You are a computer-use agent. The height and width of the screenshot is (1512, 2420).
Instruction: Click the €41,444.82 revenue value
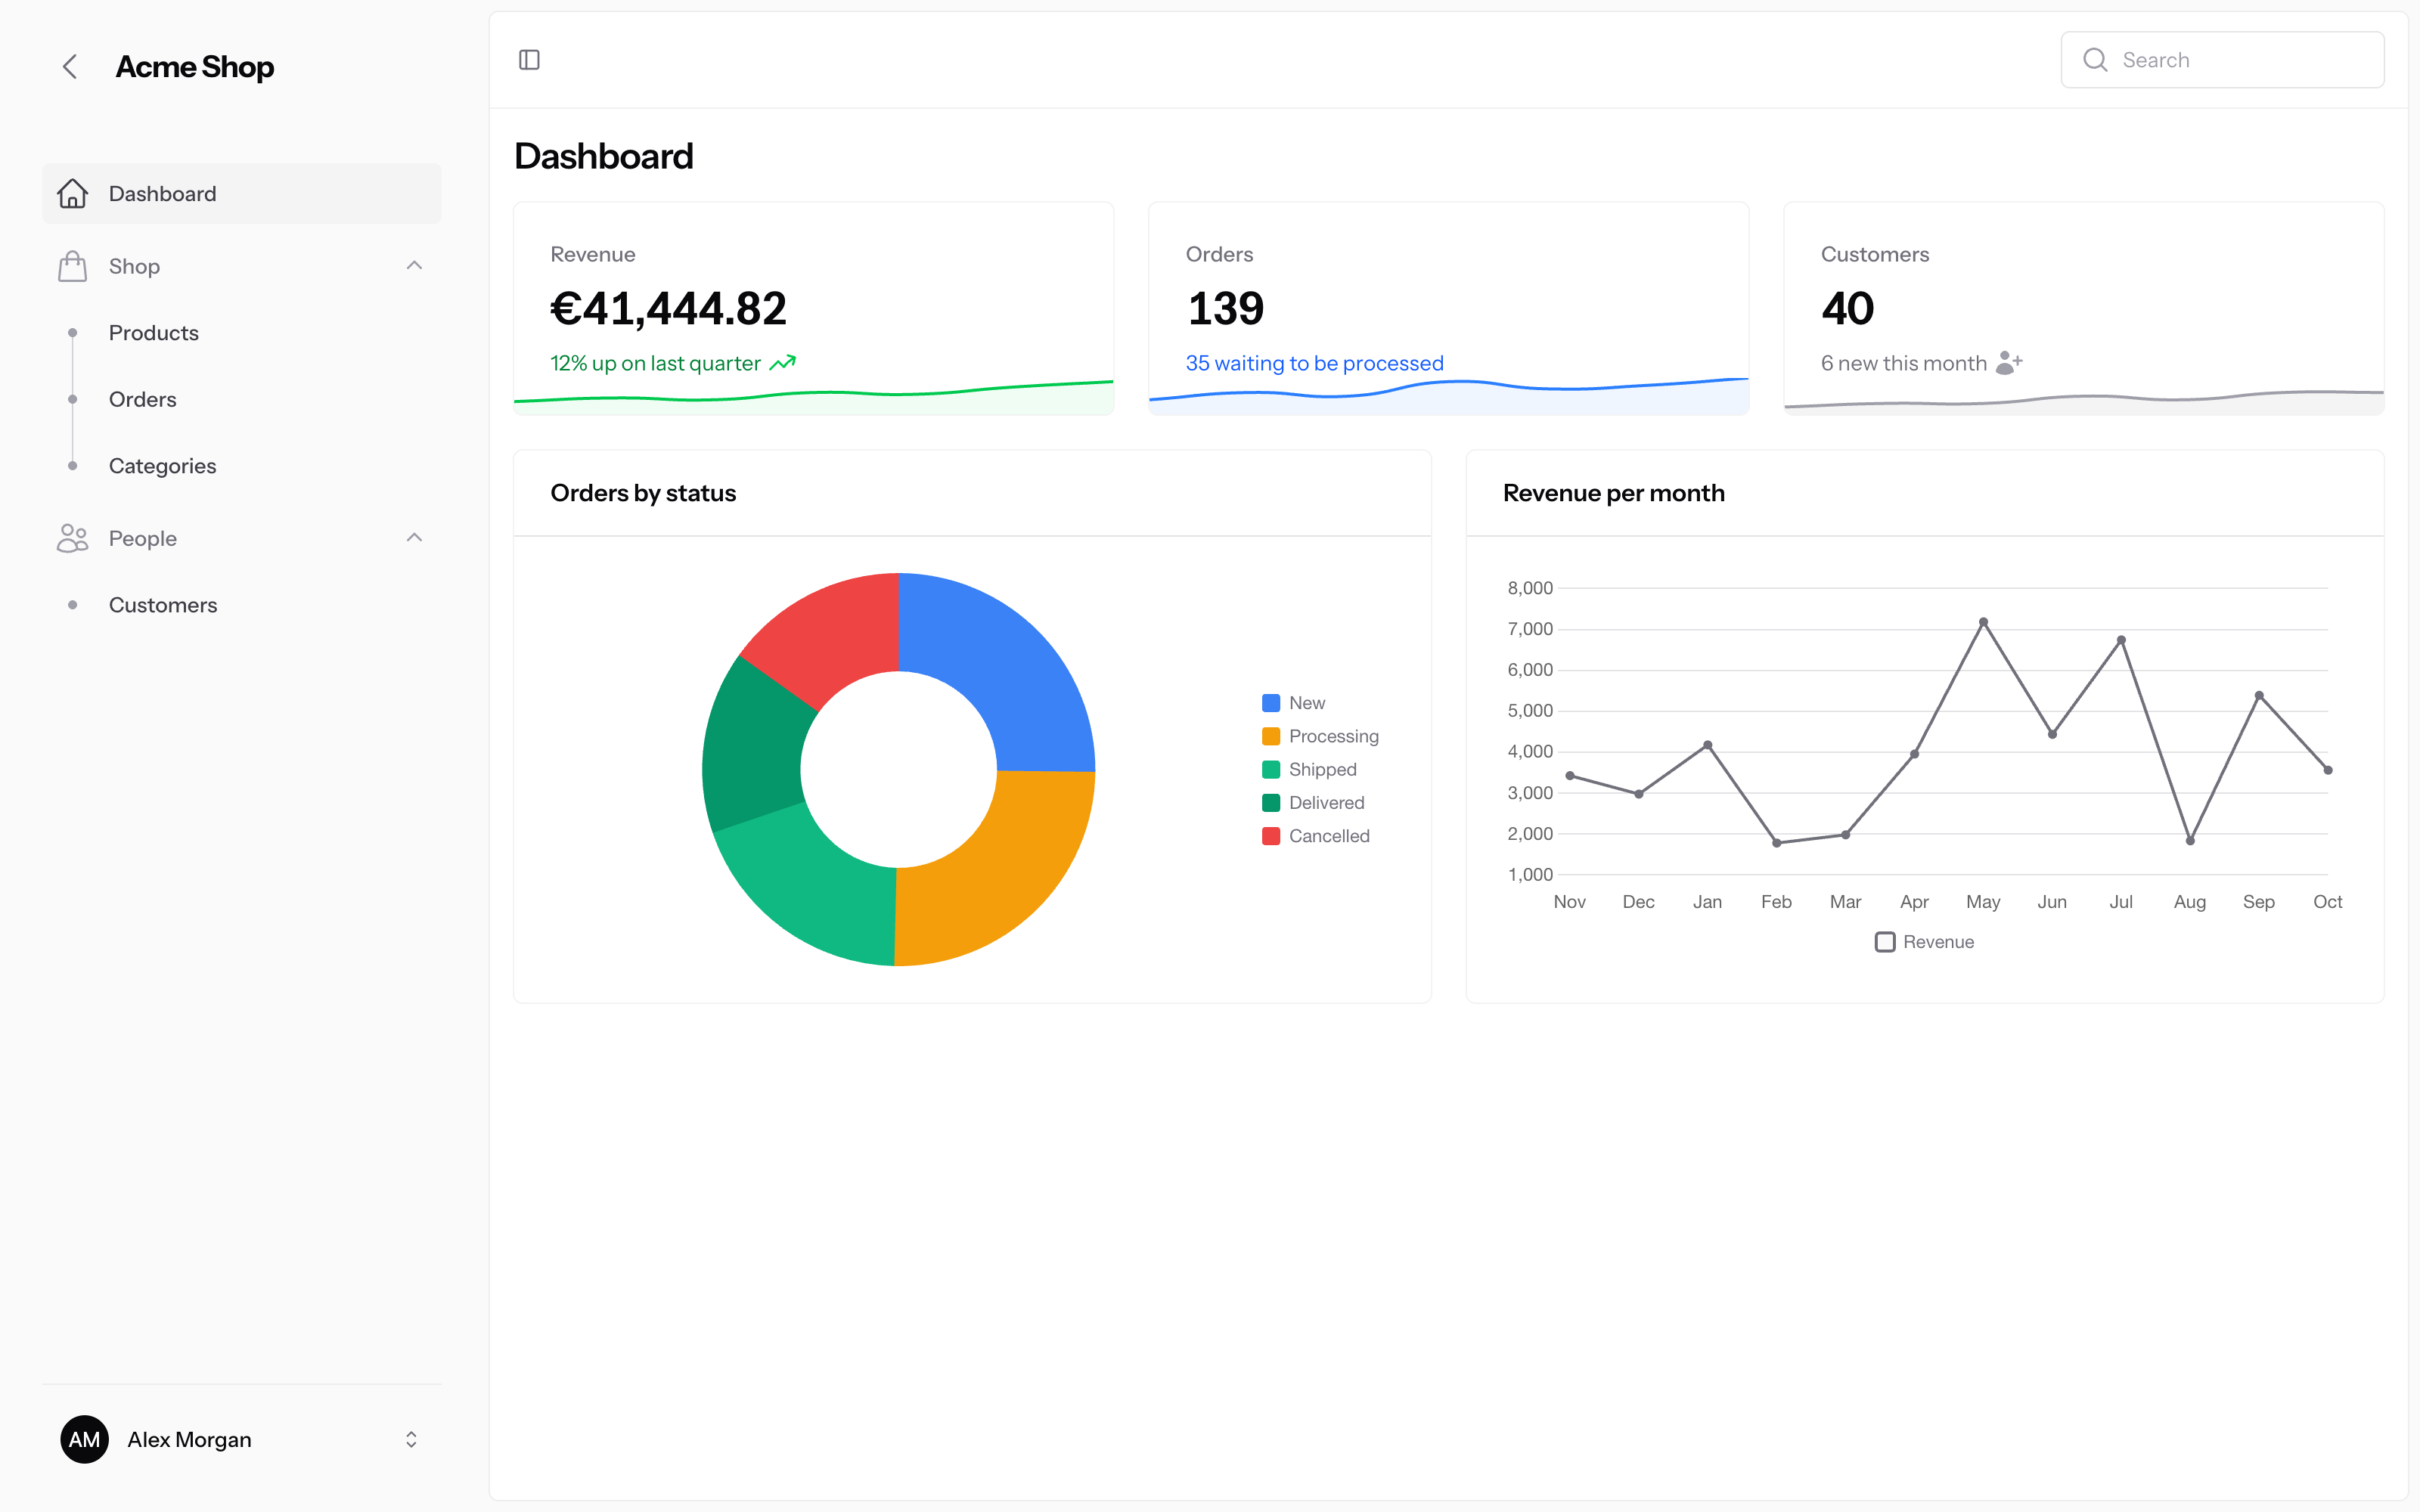(x=668, y=308)
